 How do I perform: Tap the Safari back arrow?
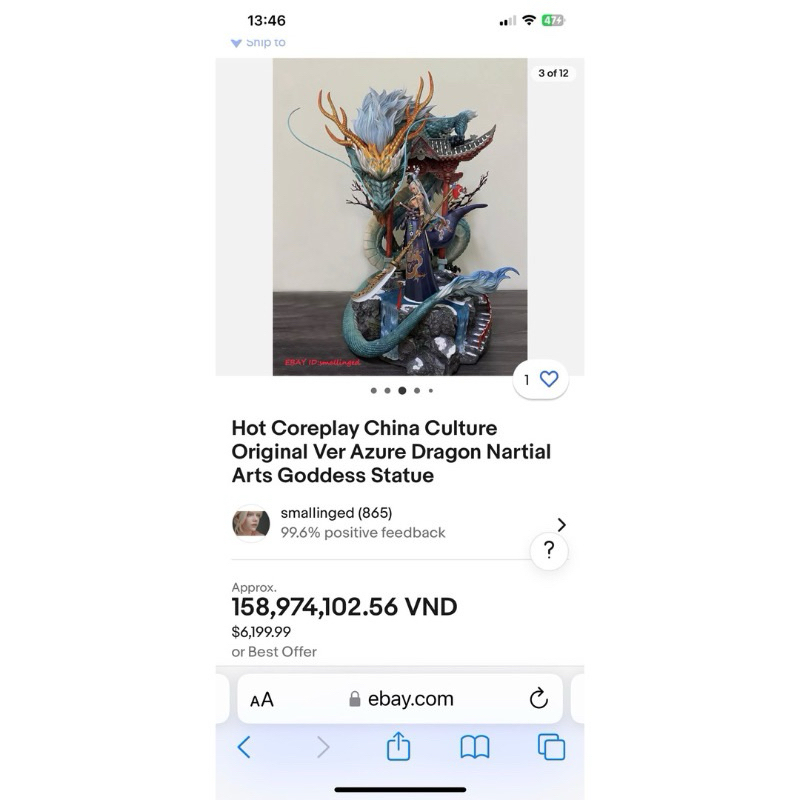244,747
